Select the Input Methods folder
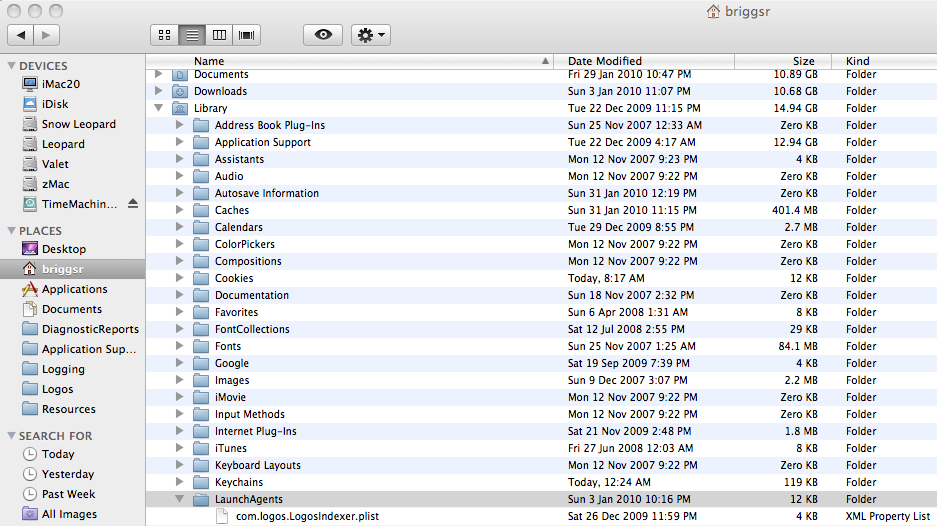 pos(541,414)
